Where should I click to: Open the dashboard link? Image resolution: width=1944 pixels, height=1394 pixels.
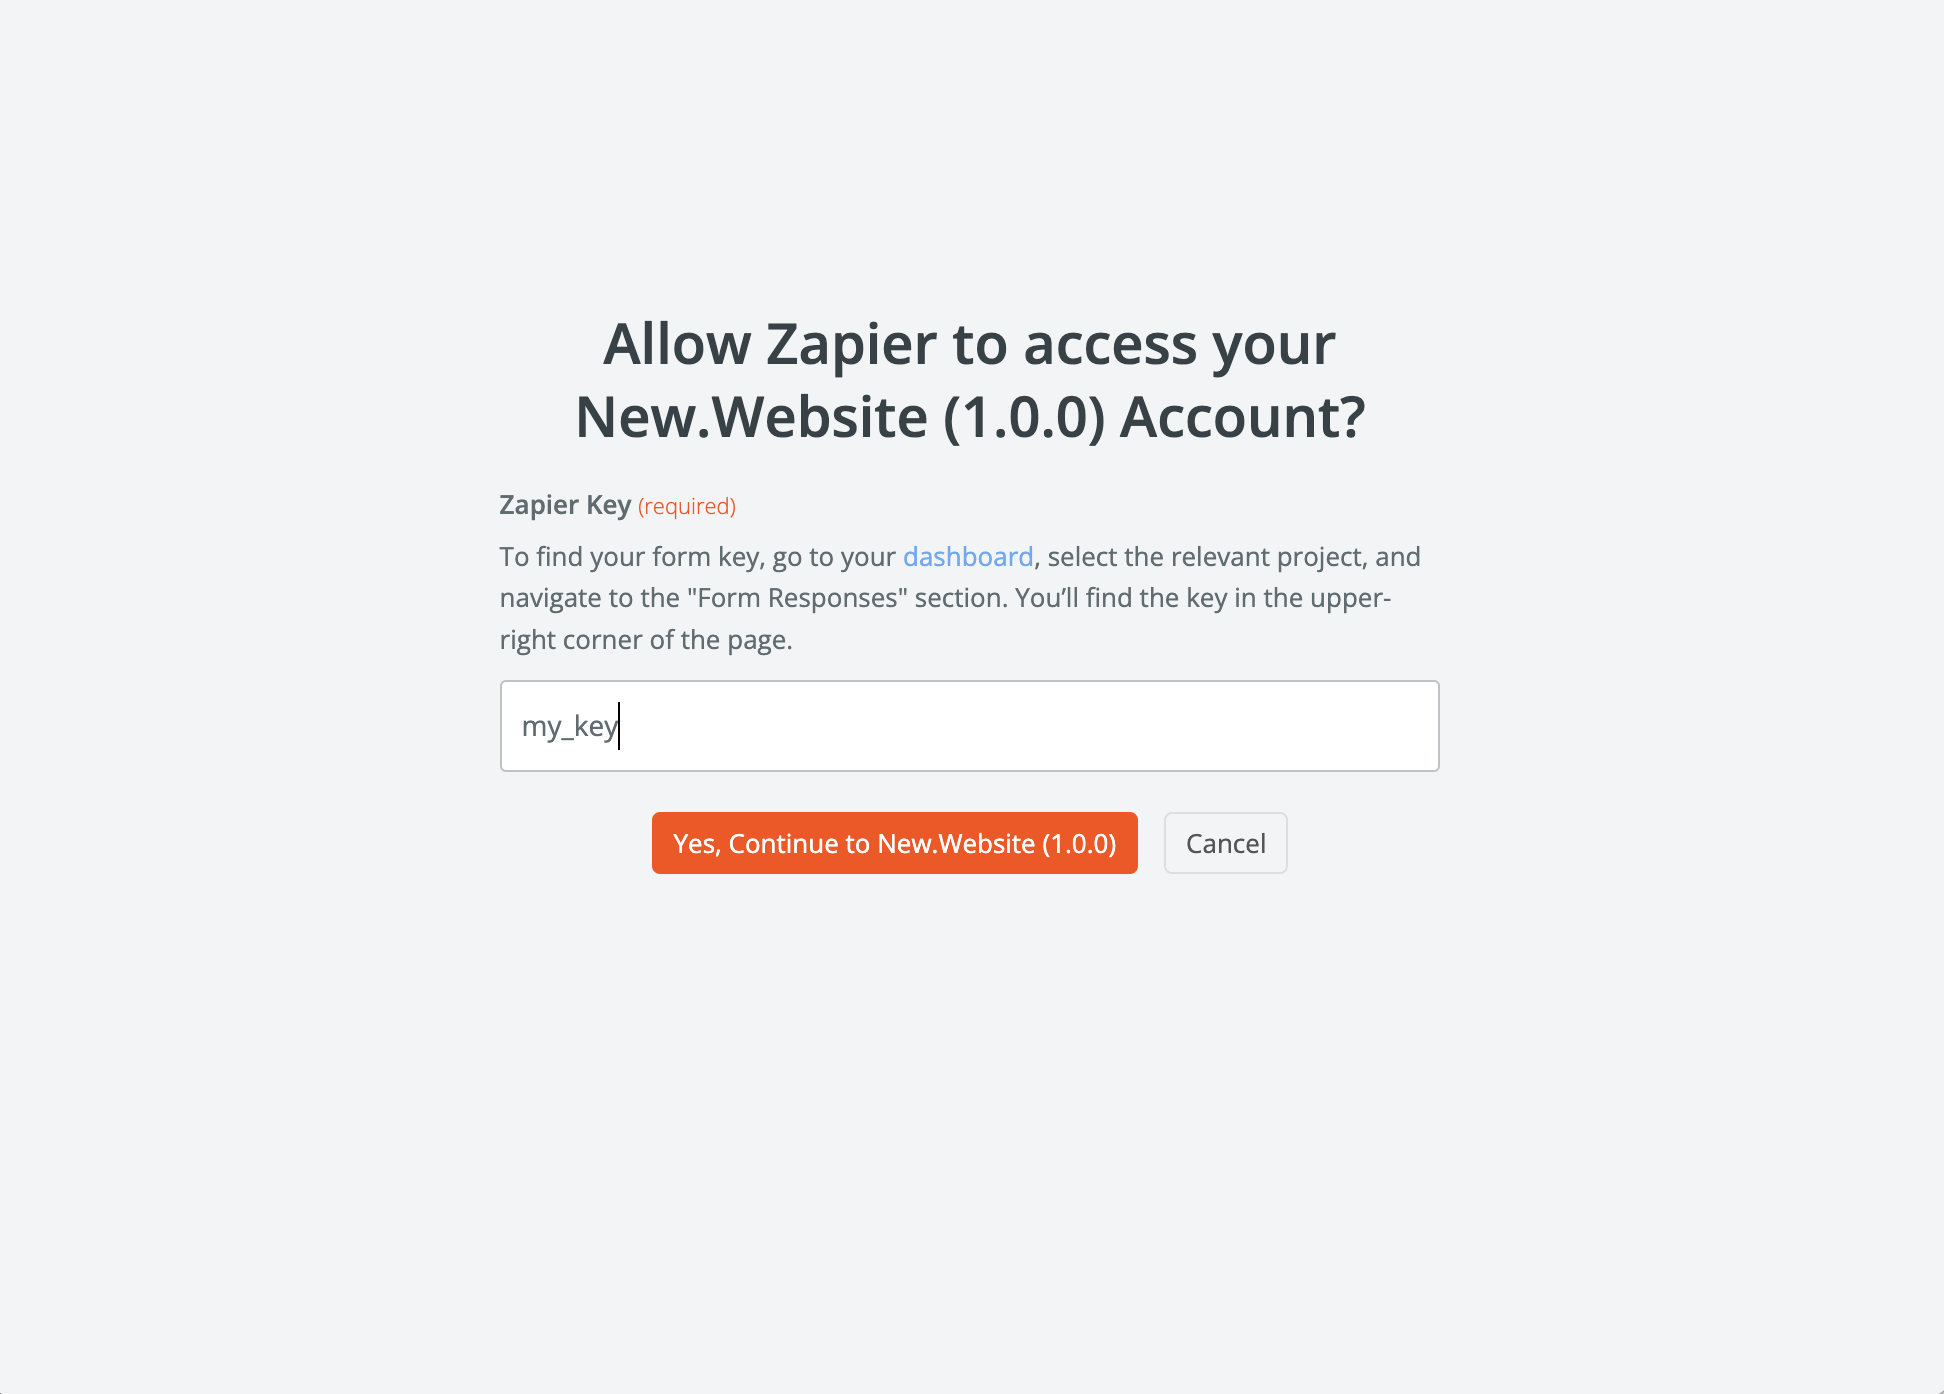968,557
